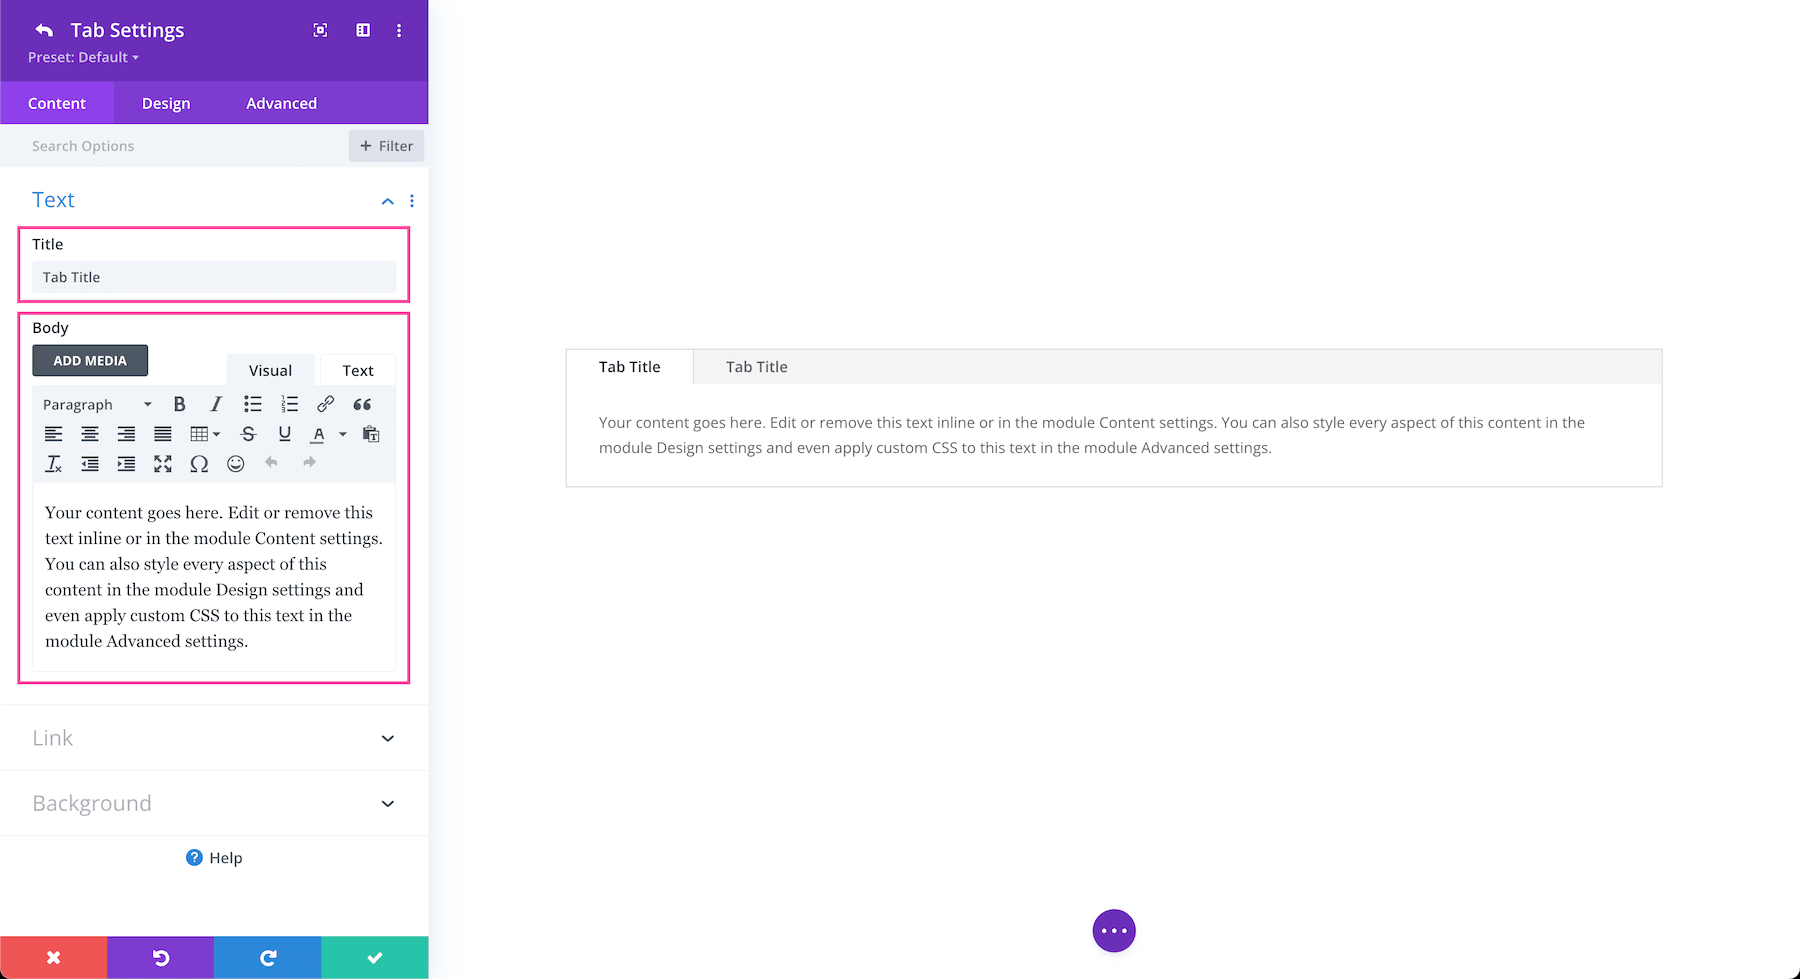The height and width of the screenshot is (979, 1800).
Task: Insert an emoji into body text
Action: point(236,464)
